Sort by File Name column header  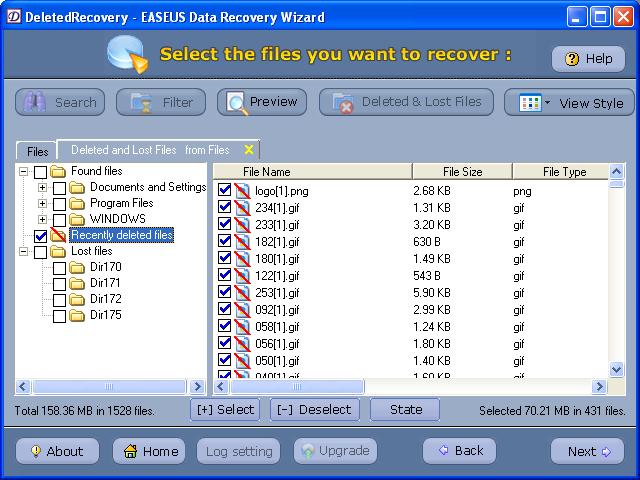click(x=313, y=171)
